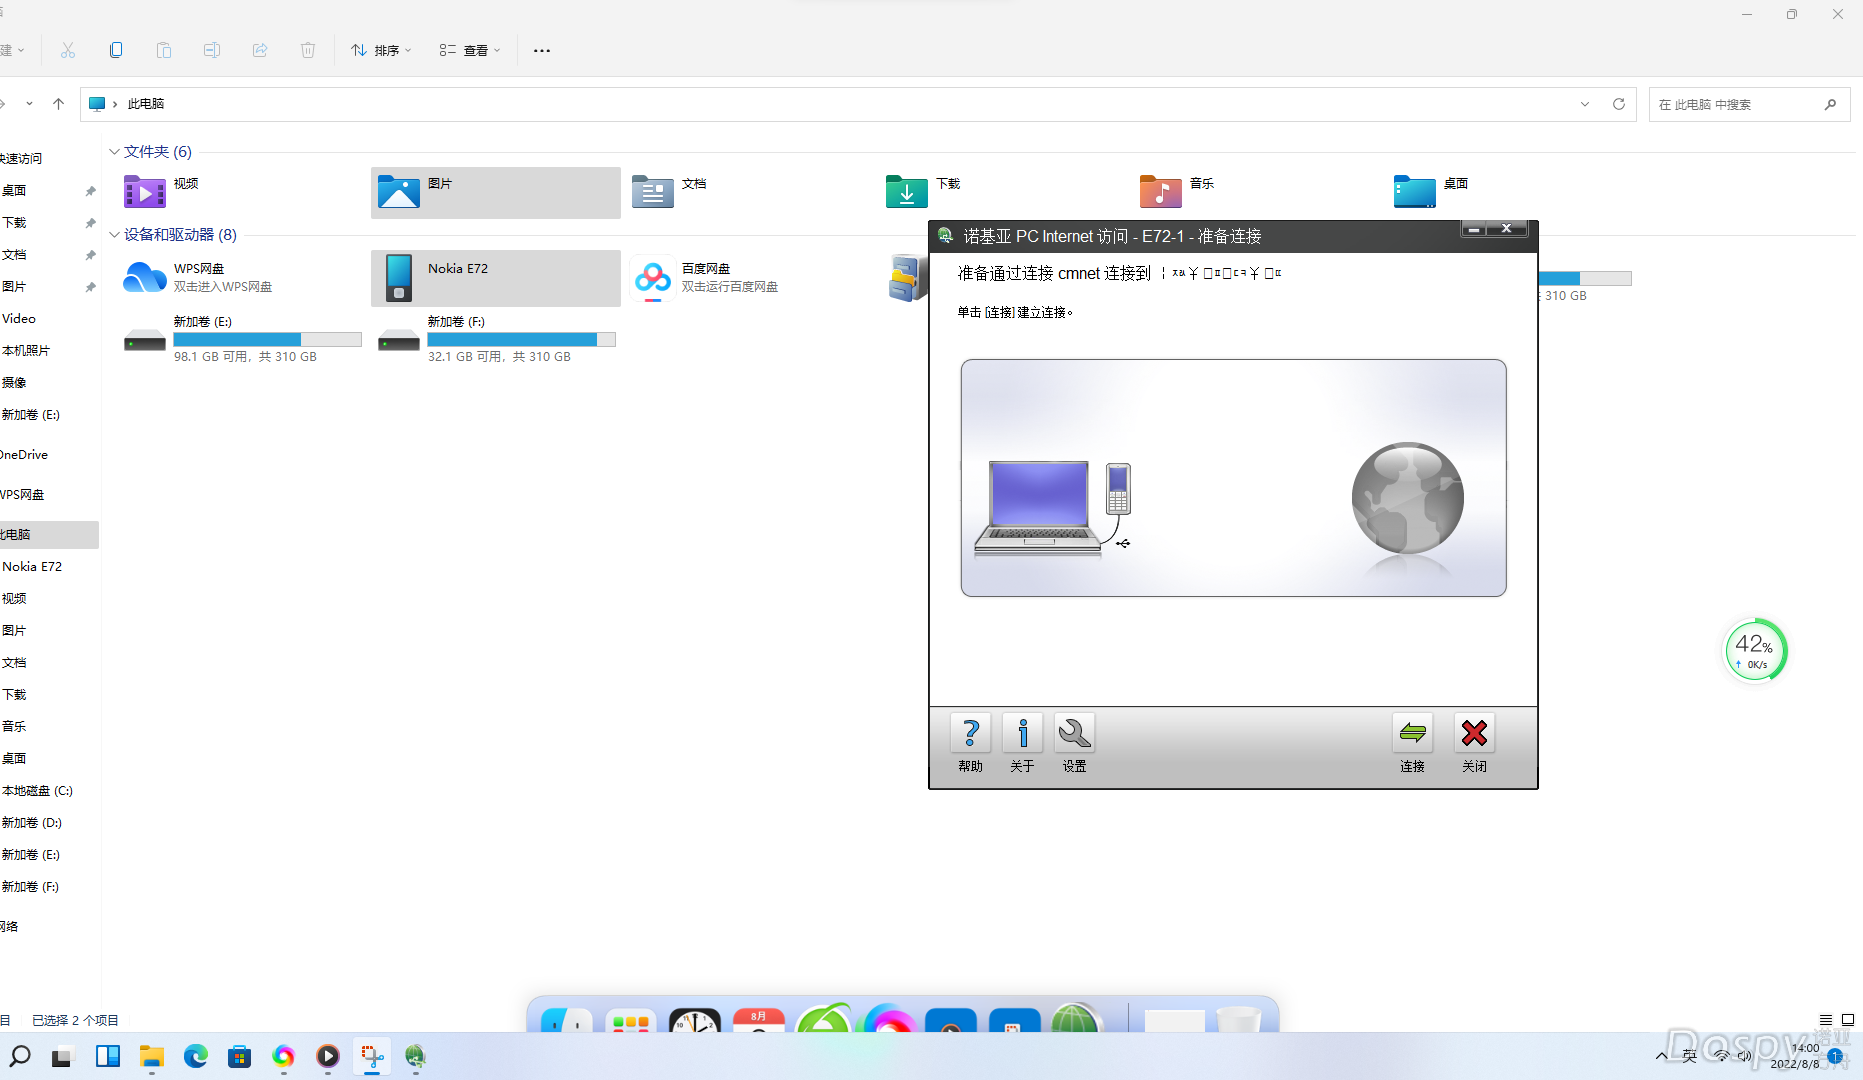1863x1080 pixels.
Task: Click the 42% floating speed widget
Action: [x=1755, y=651]
